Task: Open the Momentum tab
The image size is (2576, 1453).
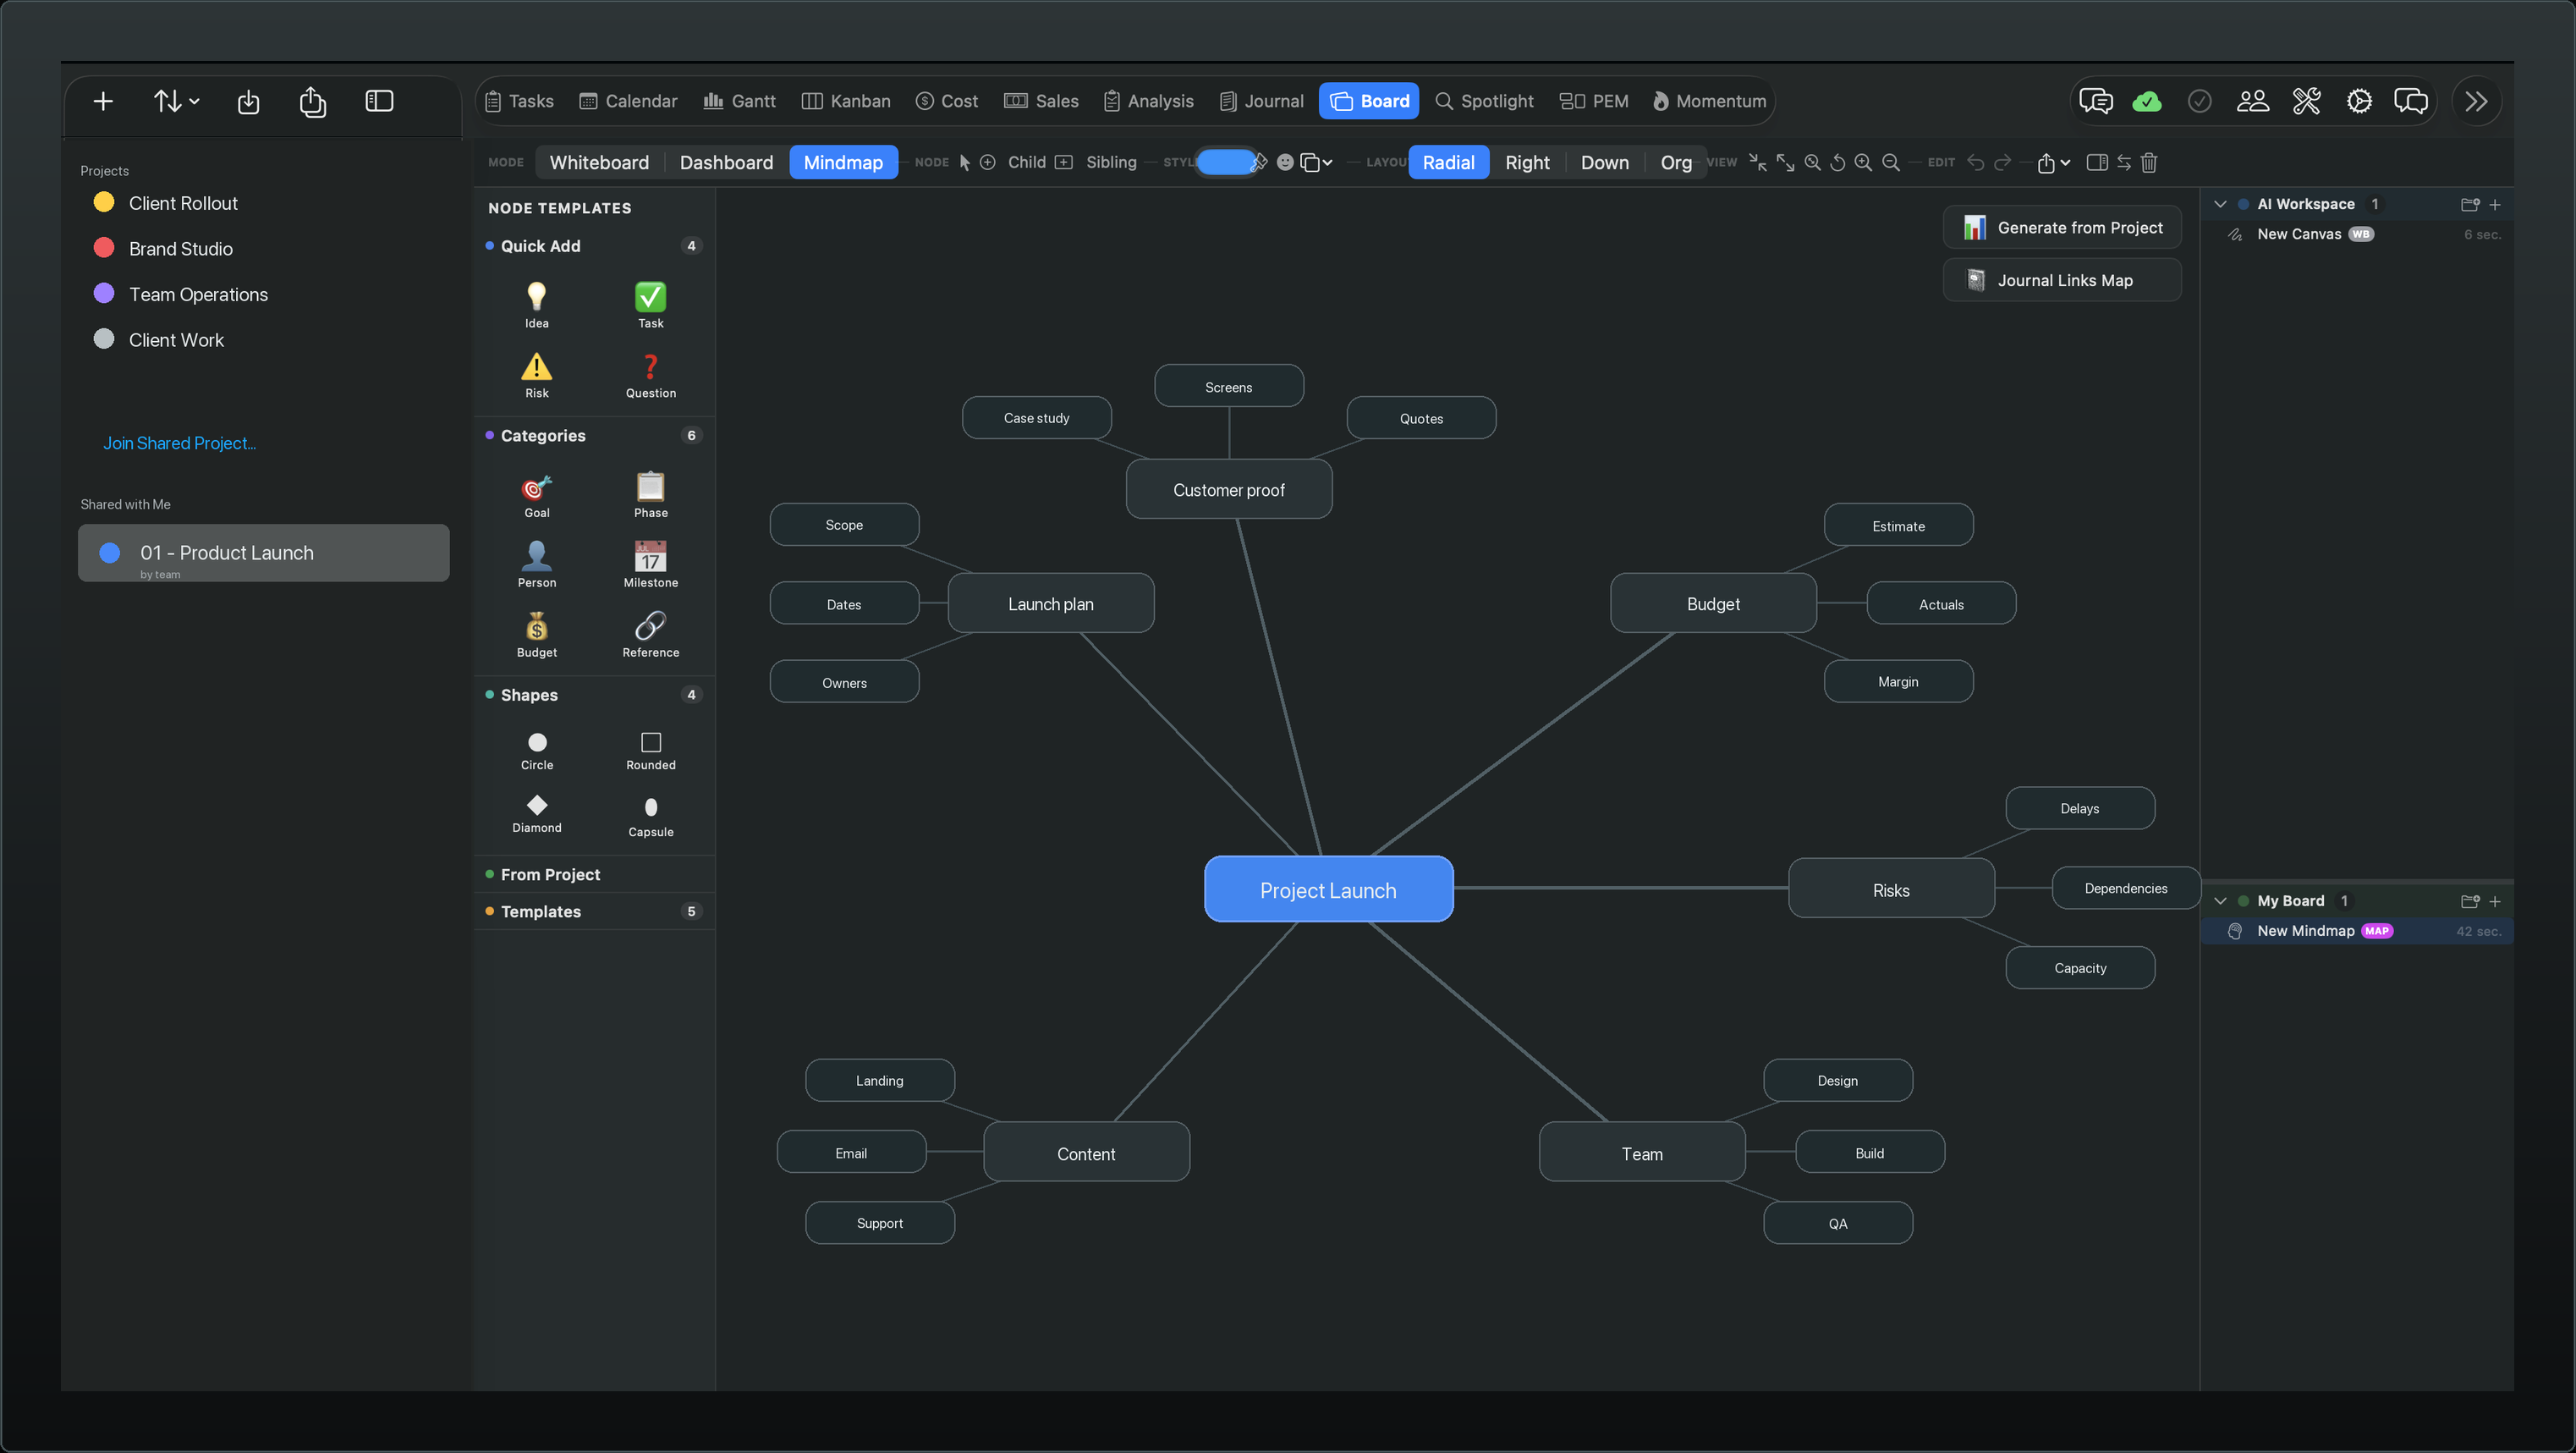Action: click(1709, 101)
